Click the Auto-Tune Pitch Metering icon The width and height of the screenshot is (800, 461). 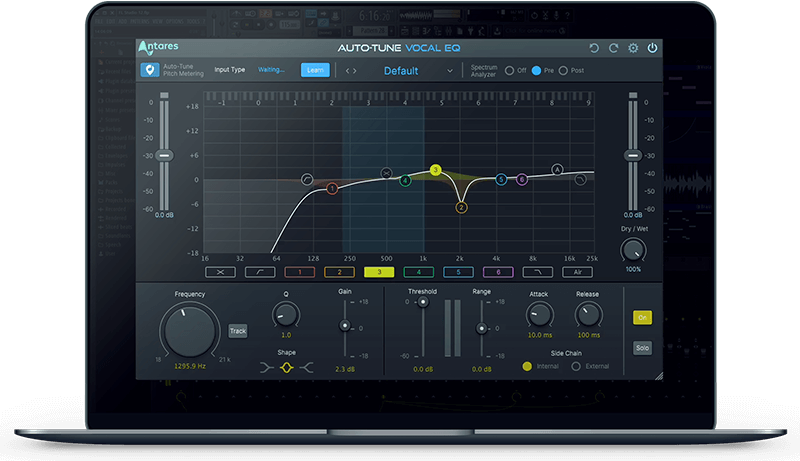[x=149, y=70]
